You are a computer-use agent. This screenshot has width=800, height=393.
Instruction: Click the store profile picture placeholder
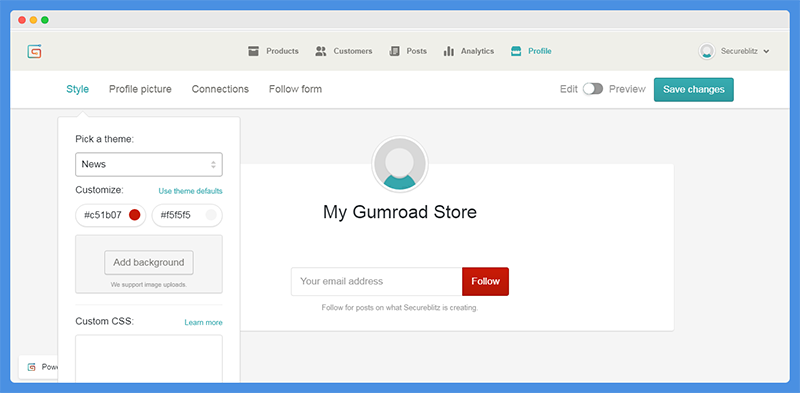tap(400, 164)
